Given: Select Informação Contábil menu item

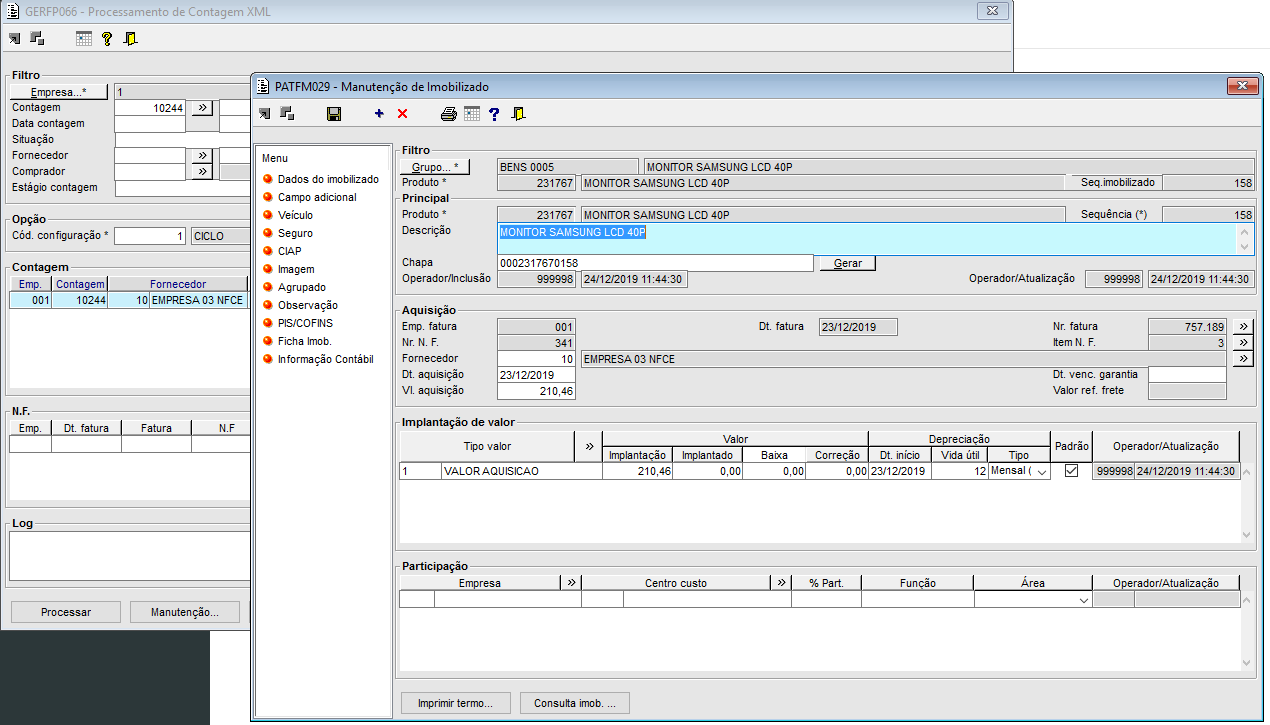Looking at the screenshot, I should pos(325,359).
